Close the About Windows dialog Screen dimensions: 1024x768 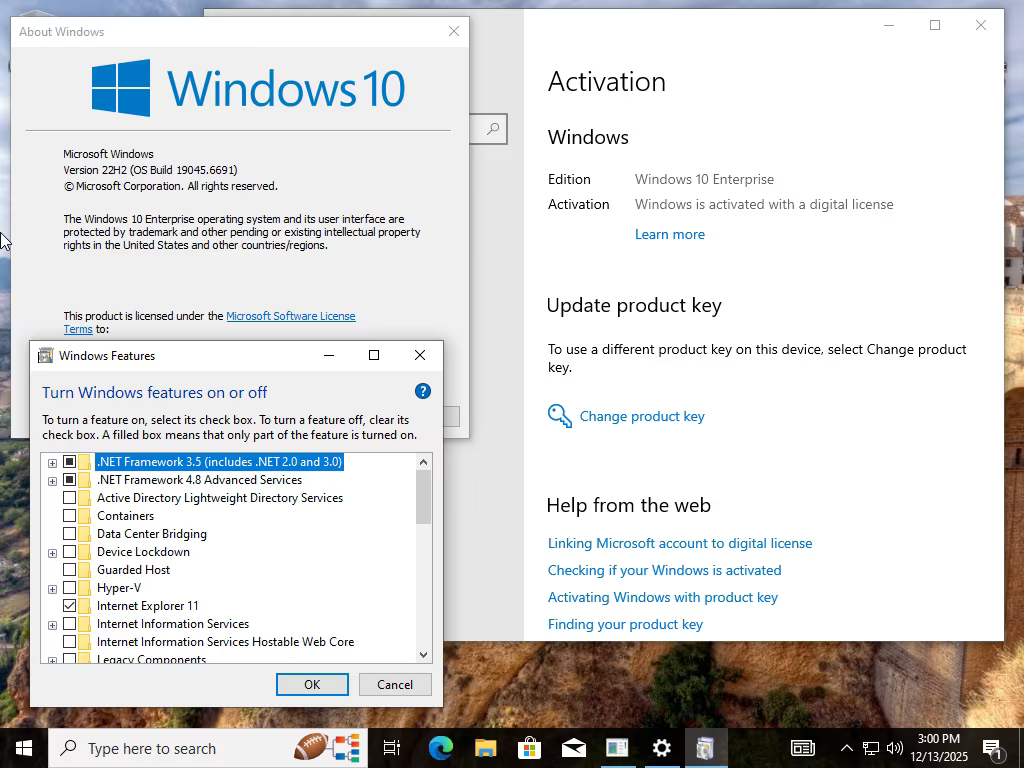(x=454, y=31)
